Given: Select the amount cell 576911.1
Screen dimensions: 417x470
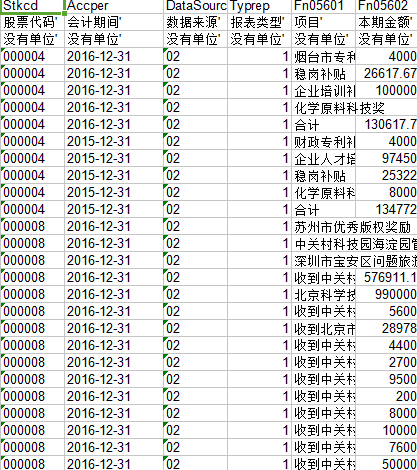Looking at the screenshot, I should coord(386,277).
